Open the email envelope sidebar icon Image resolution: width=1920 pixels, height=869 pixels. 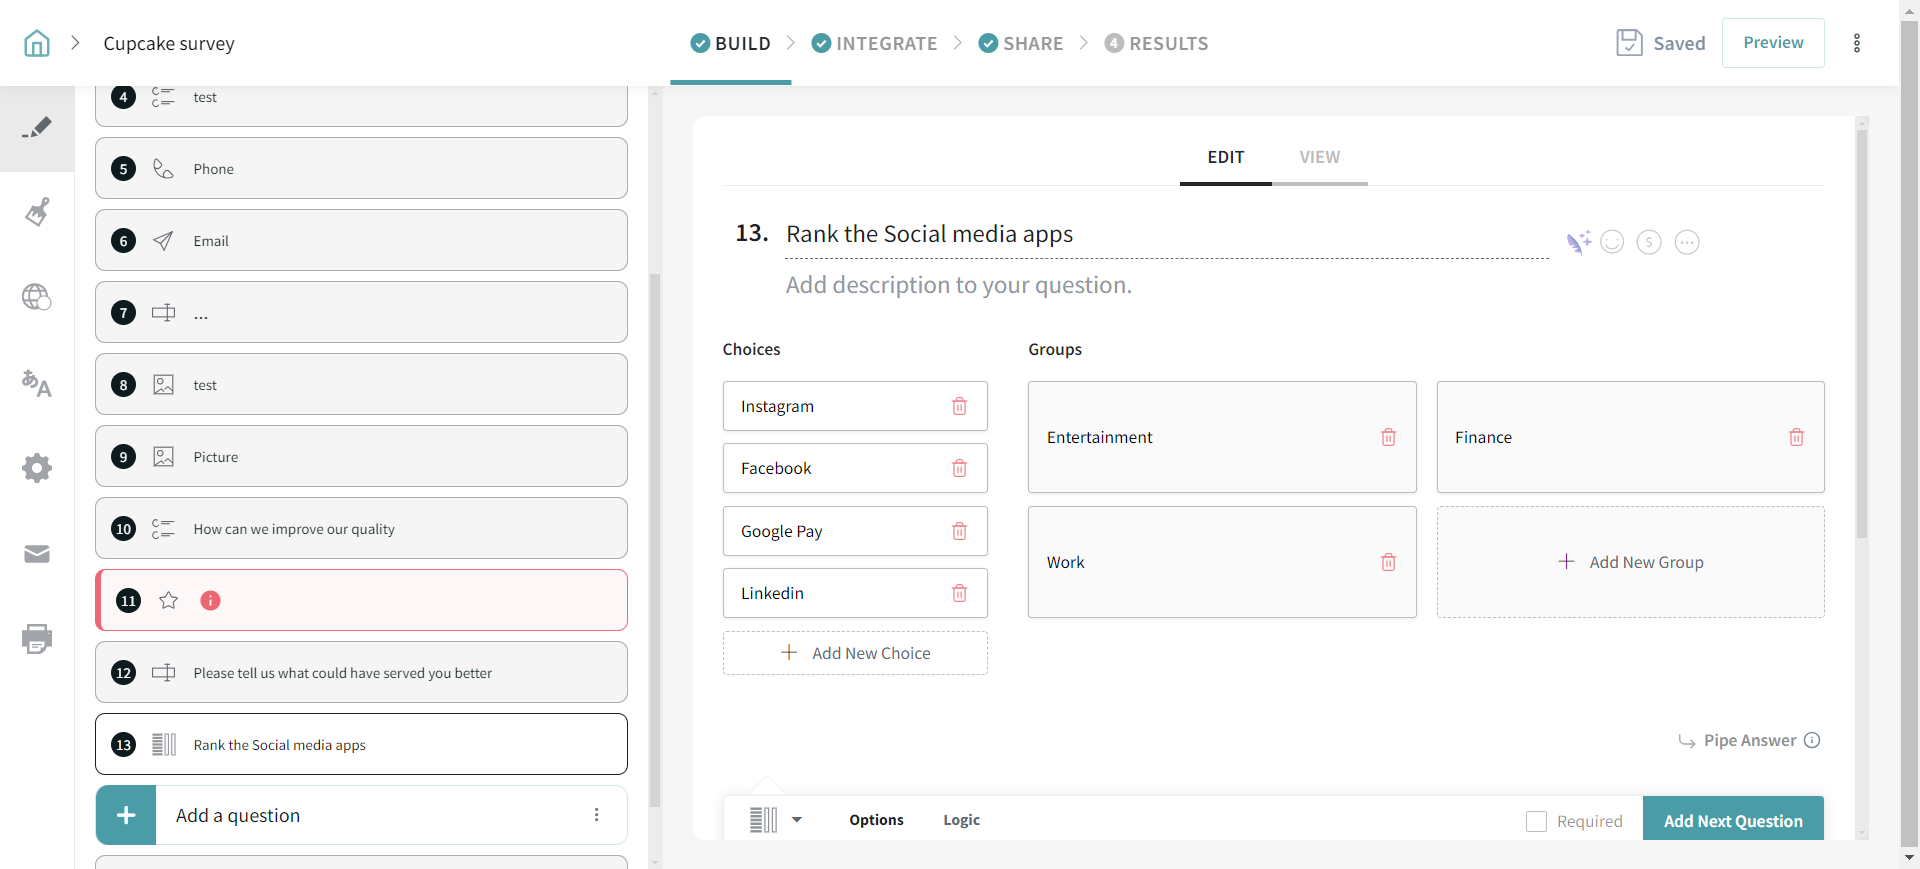[37, 554]
